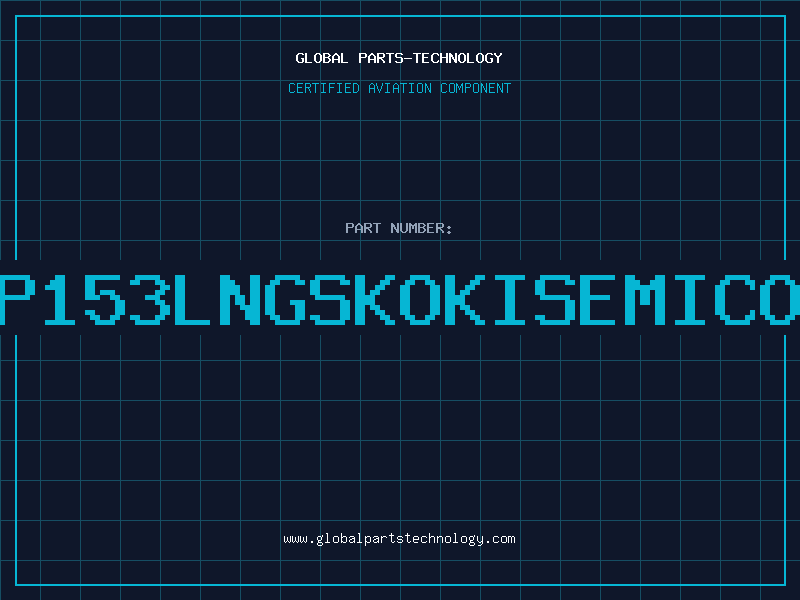The image size is (800, 600).
Task: Open the www.globalpartstechnology.com link
Action: tap(399, 539)
